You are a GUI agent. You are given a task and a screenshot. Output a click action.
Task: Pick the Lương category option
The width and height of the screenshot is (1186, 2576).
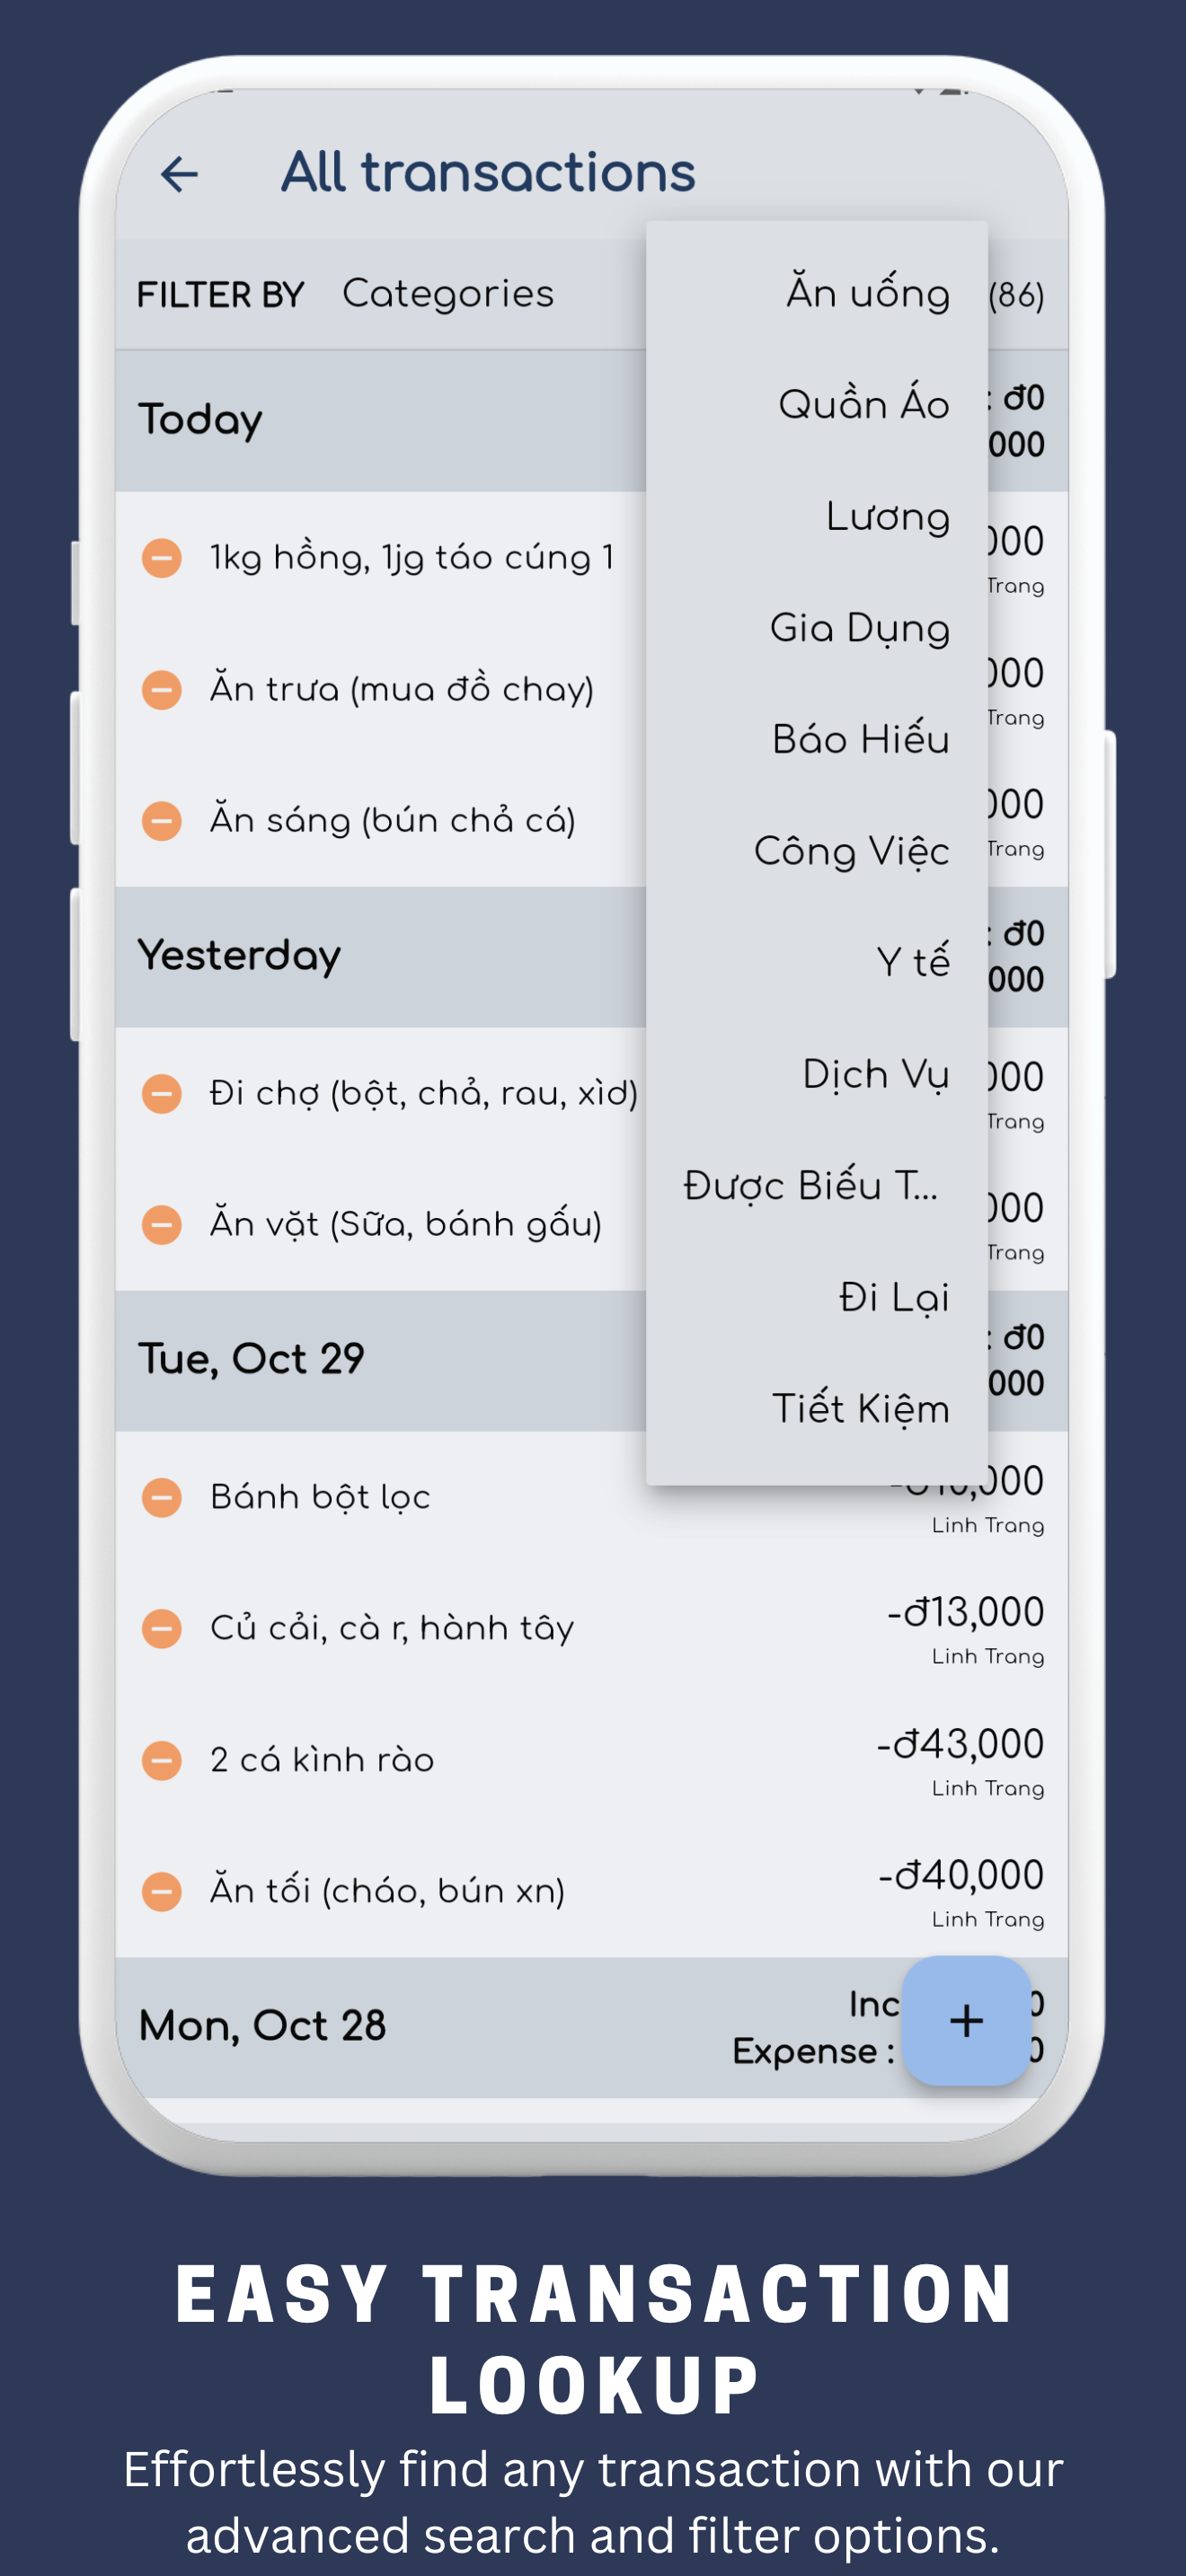(x=886, y=517)
